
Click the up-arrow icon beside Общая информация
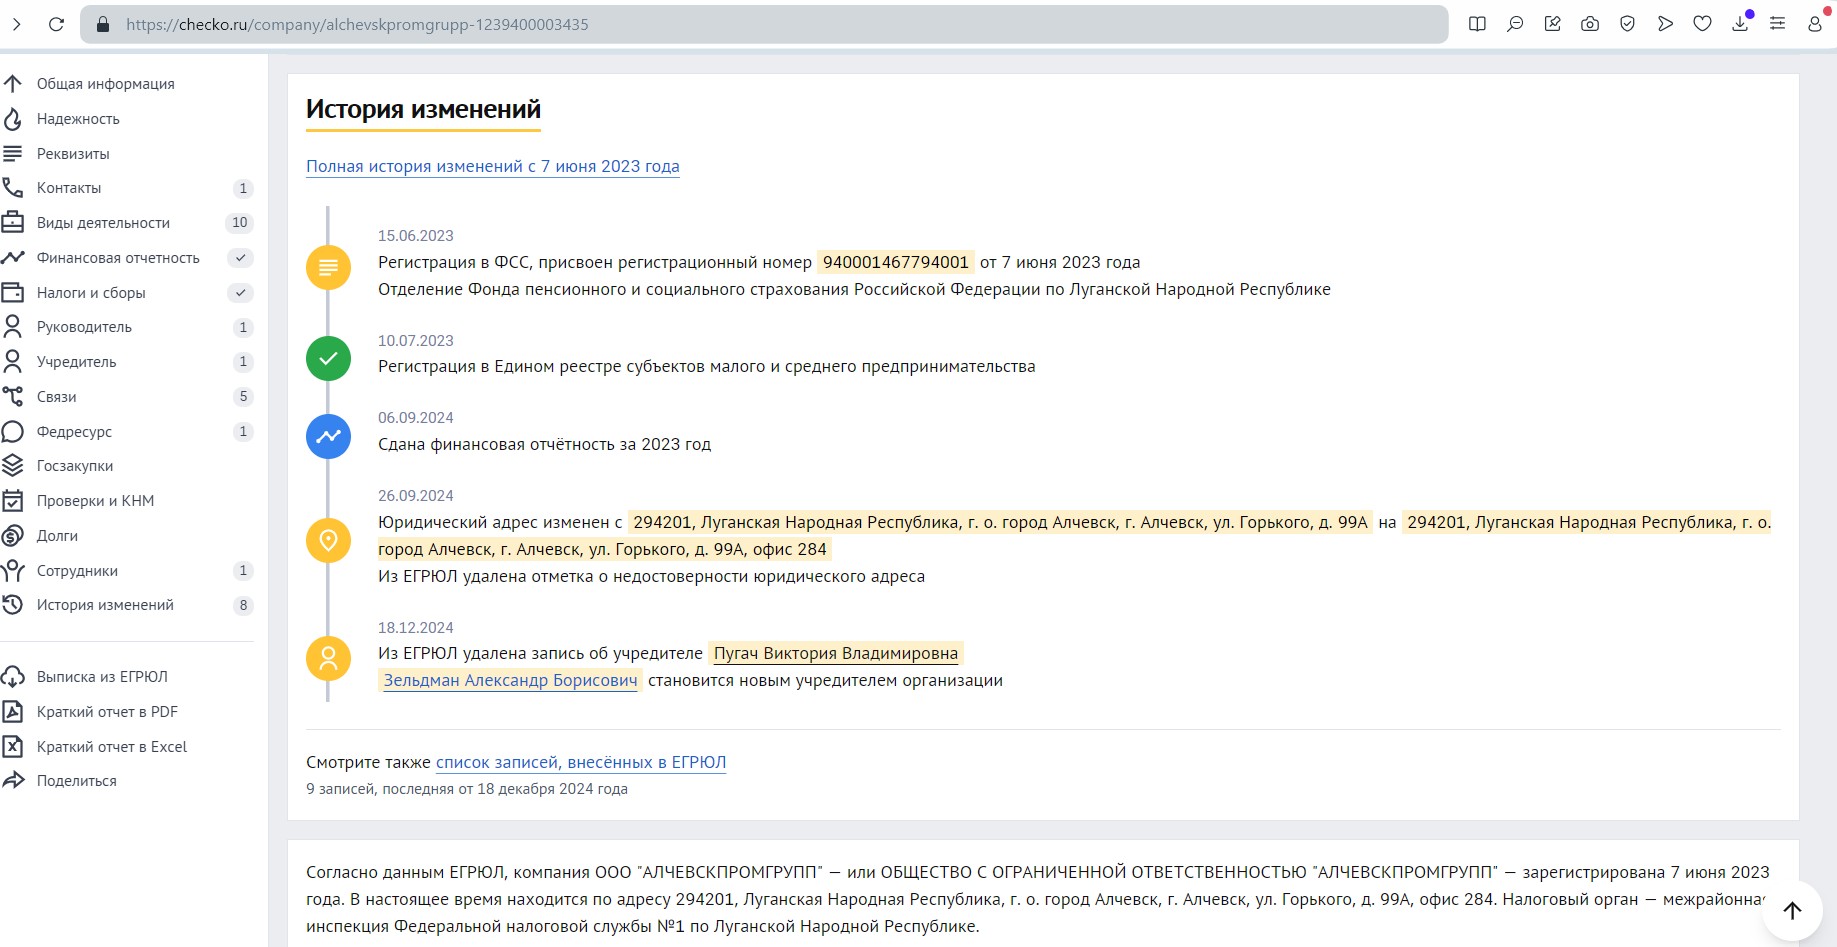tap(12, 84)
